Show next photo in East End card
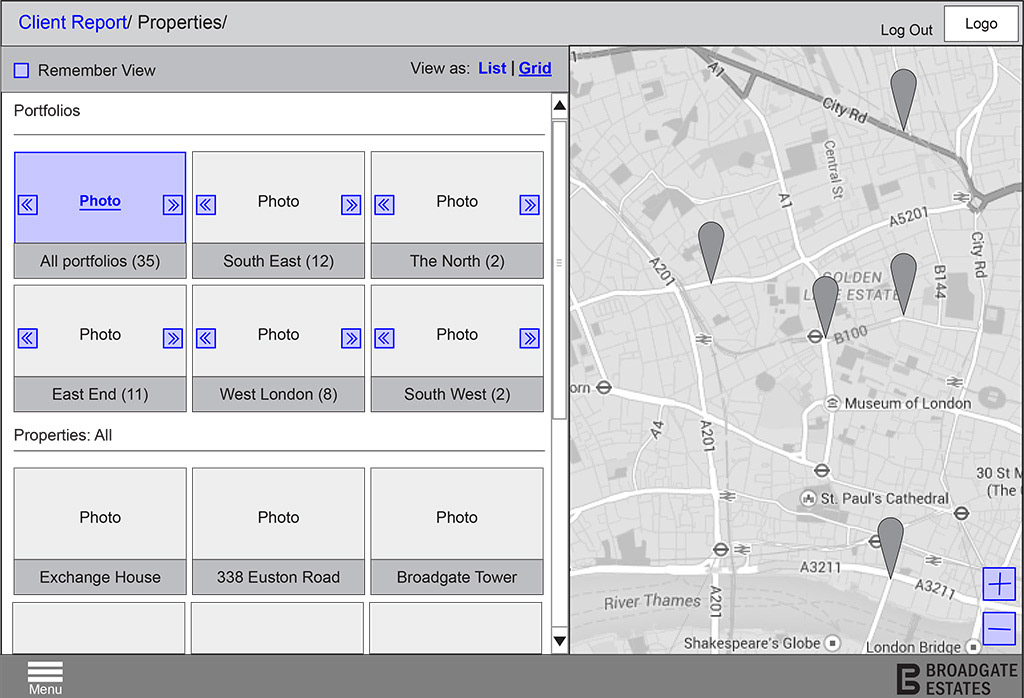Screen dimensions: 1024x698 (173, 338)
